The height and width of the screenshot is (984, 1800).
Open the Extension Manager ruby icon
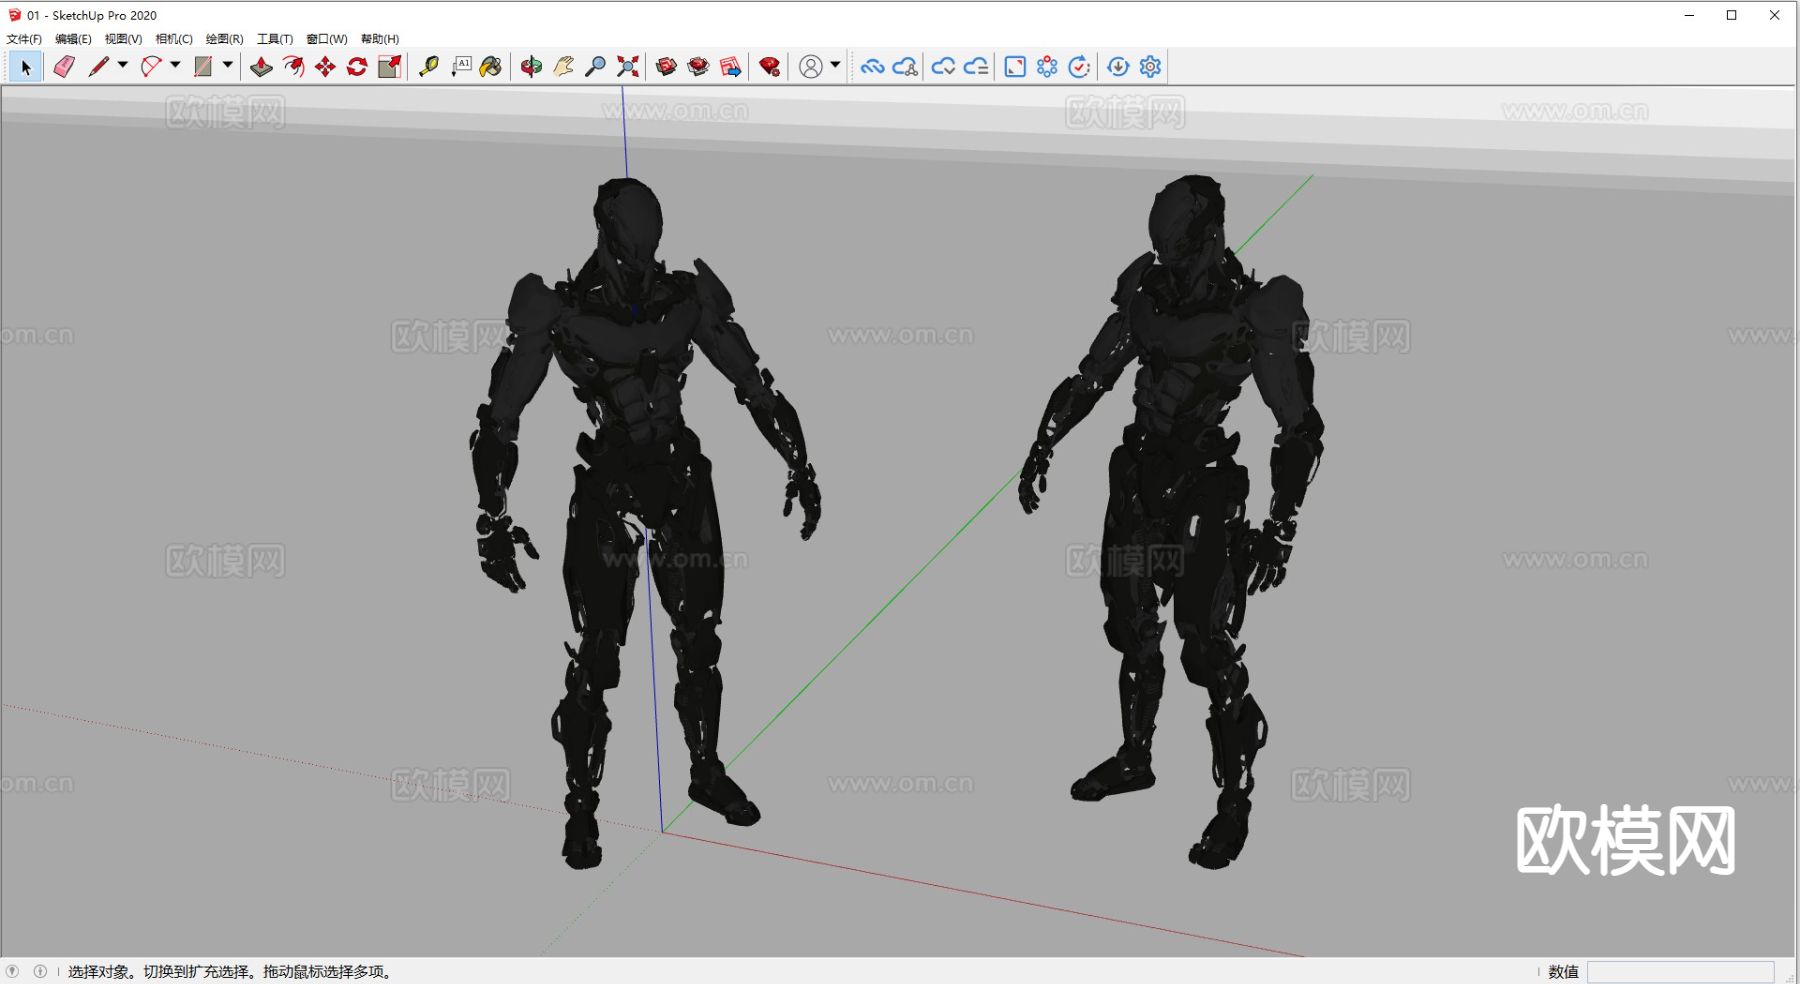tap(769, 67)
